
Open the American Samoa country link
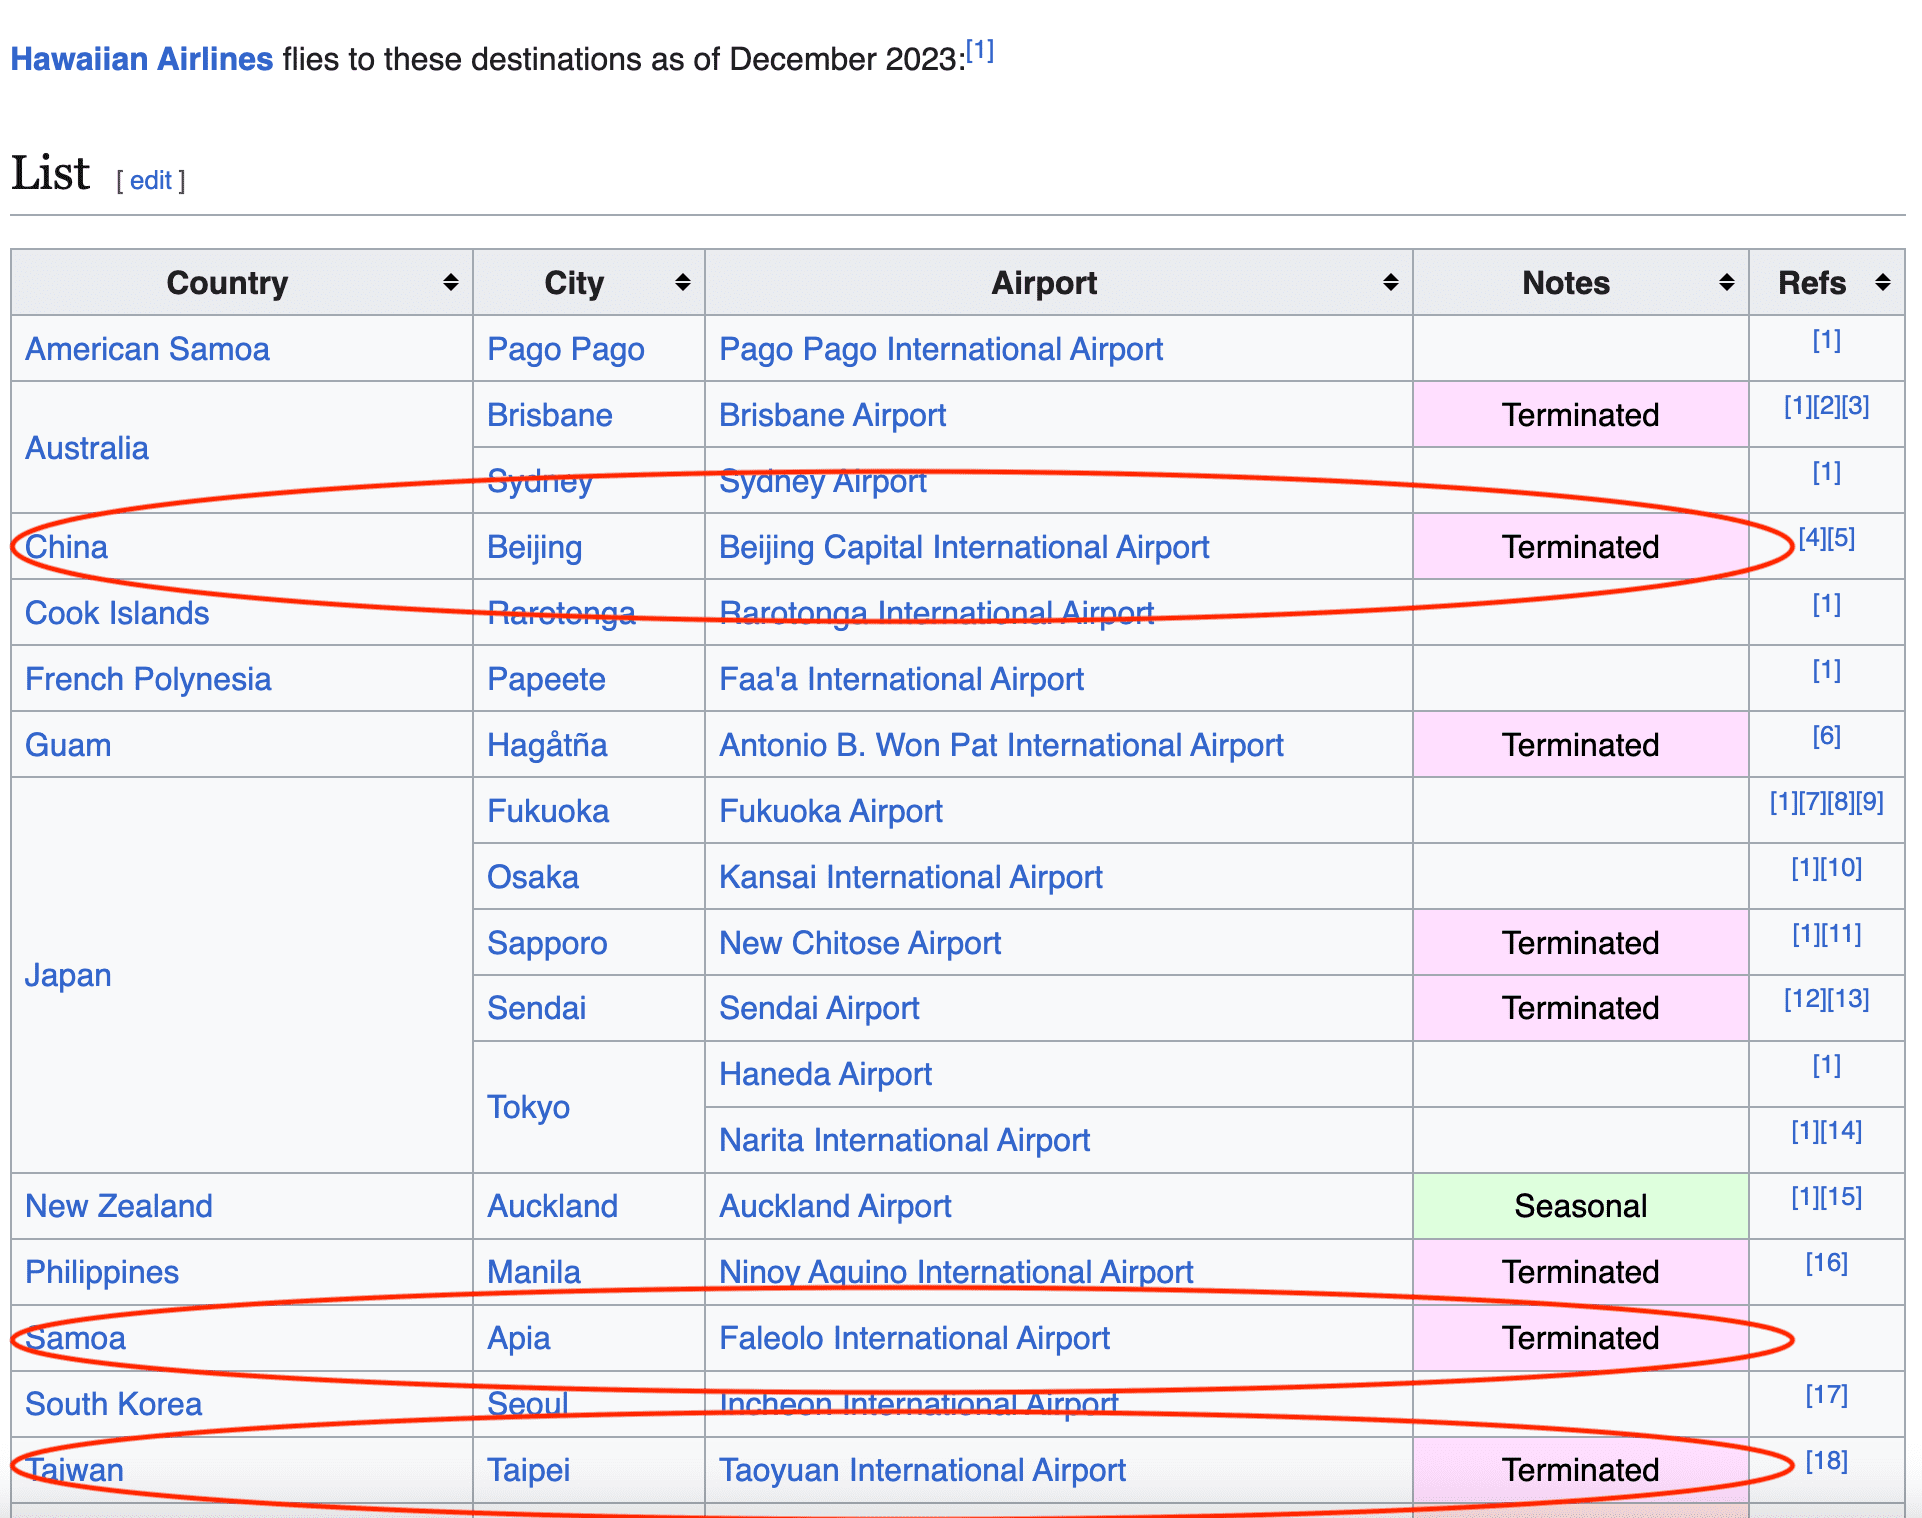[x=147, y=349]
